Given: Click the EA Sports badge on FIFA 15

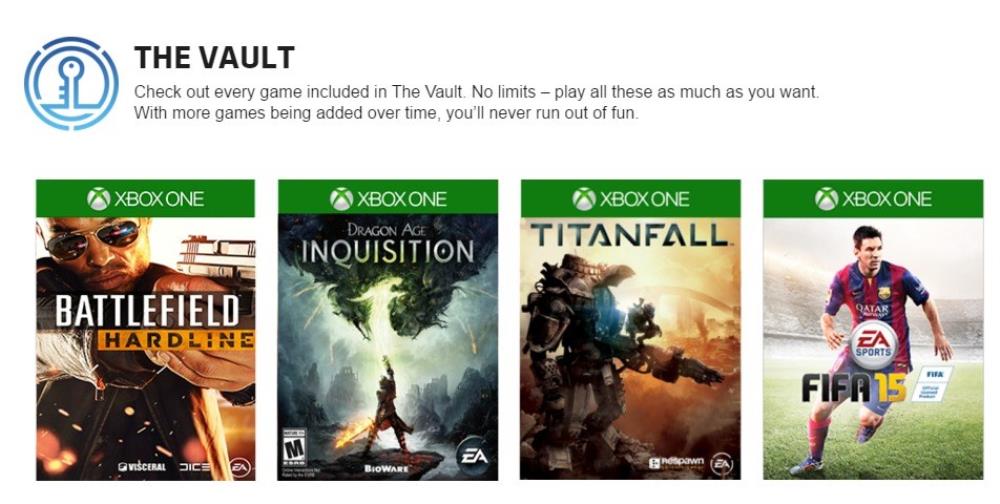Looking at the screenshot, I should click(x=874, y=344).
